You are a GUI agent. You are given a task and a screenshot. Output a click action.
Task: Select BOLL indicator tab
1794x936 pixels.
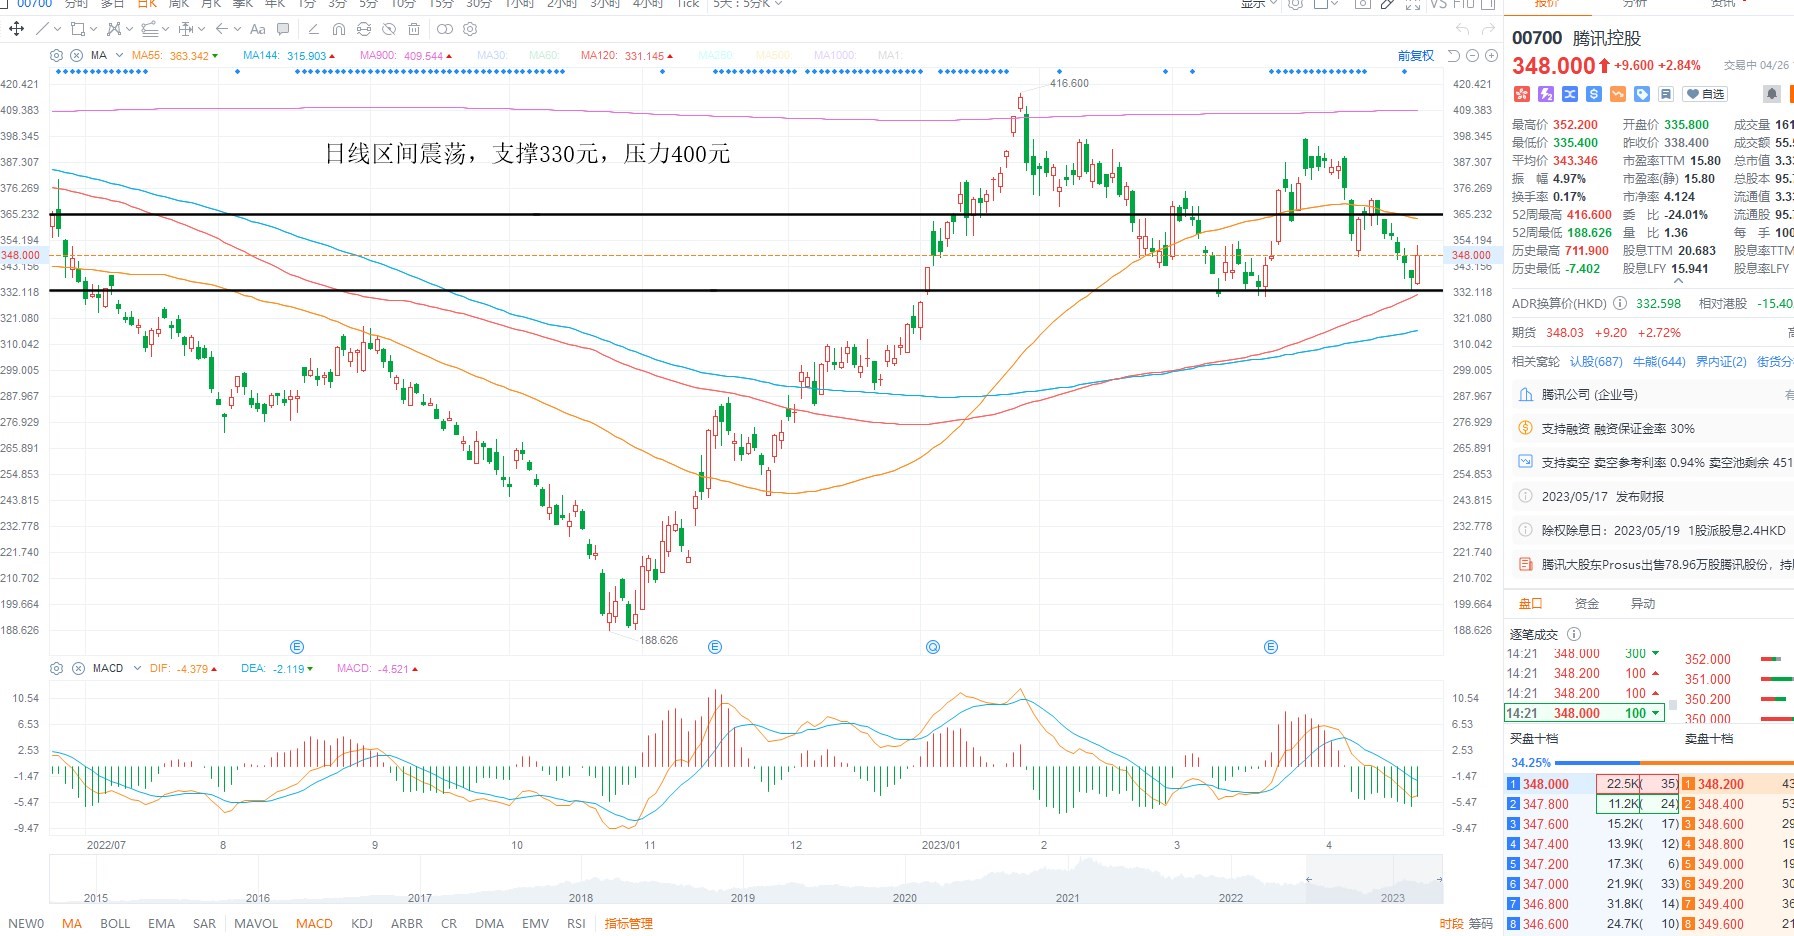tap(115, 923)
